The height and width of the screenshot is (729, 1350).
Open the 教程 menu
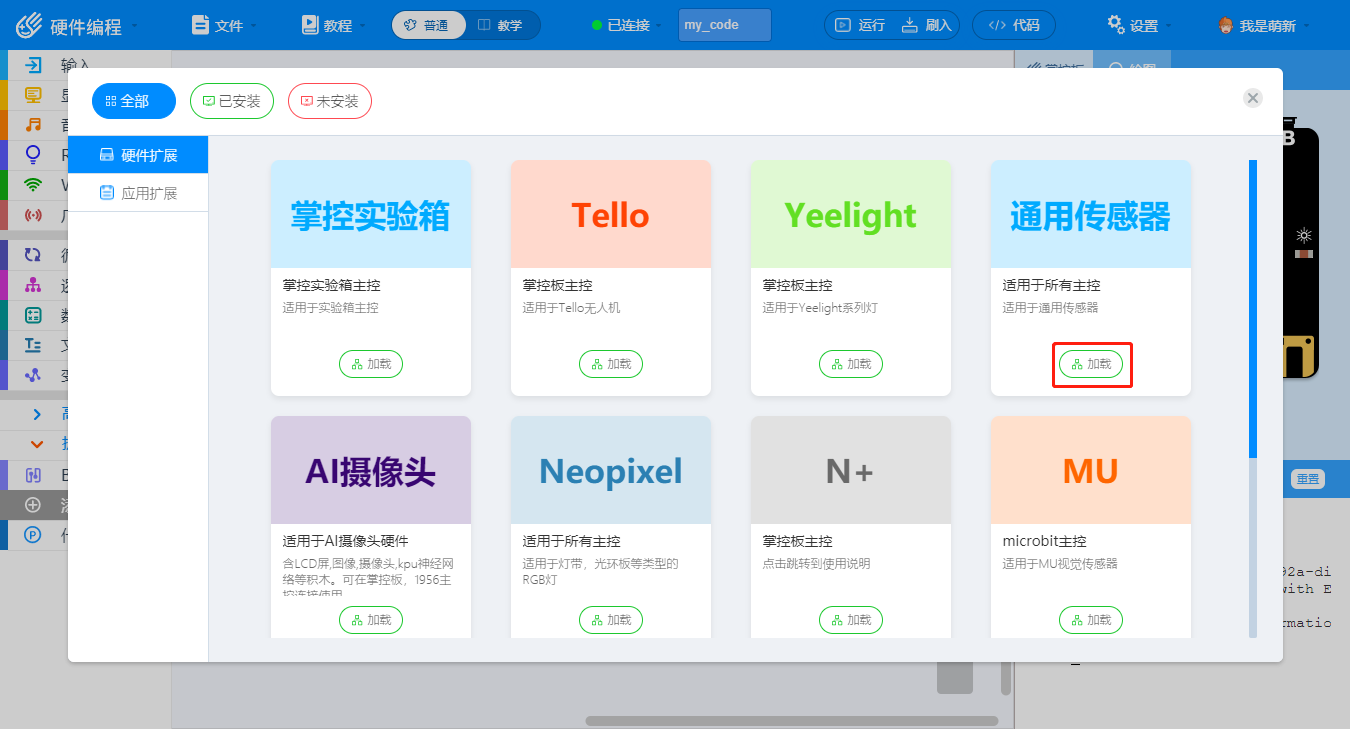[x=334, y=25]
